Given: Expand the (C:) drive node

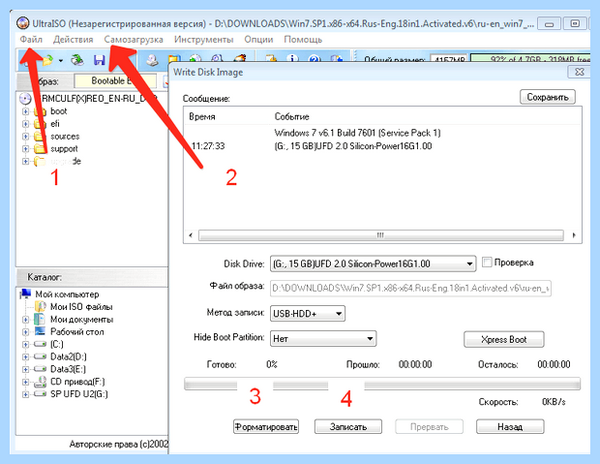Looking at the screenshot, I should tap(25, 344).
